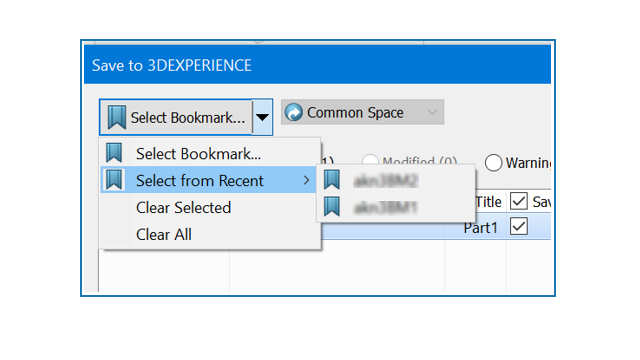Click the first recent bookmark's icon in submenu
Image resolution: width=640 pixels, height=360 pixels.
[332, 180]
